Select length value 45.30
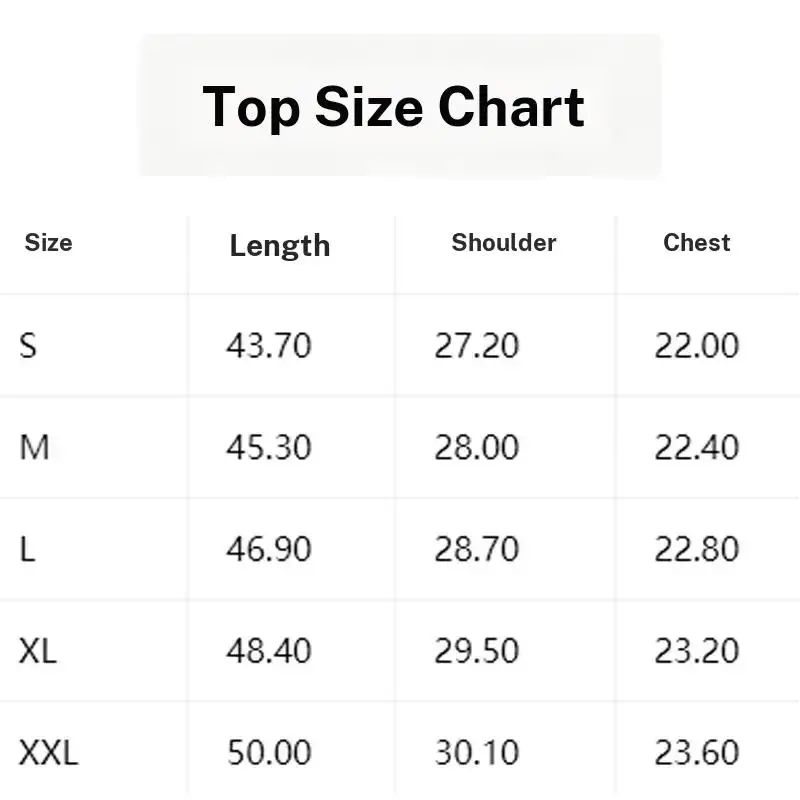This screenshot has width=800, height=800. tap(269, 447)
